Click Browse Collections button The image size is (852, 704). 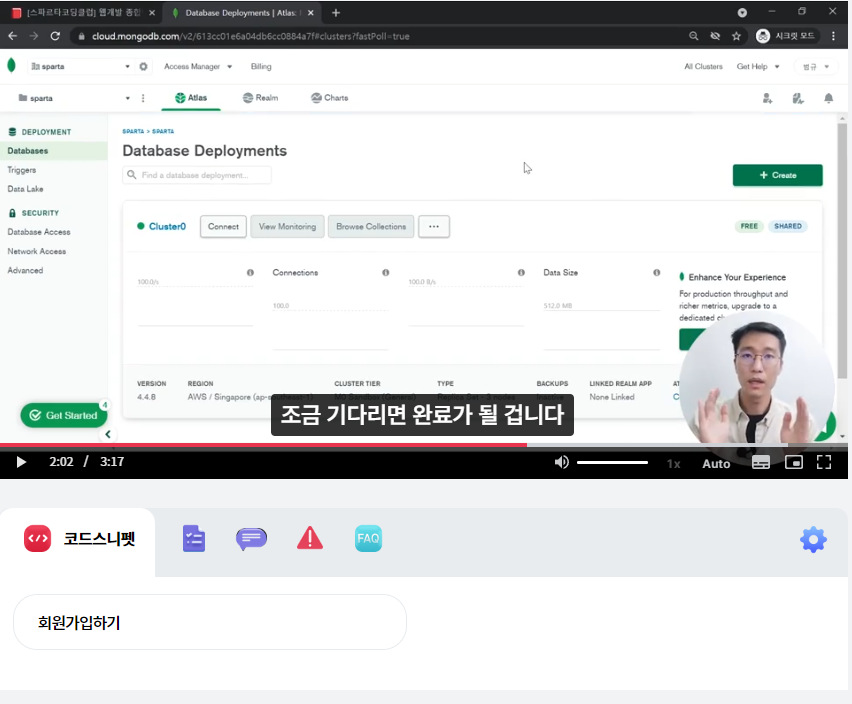click(x=371, y=227)
